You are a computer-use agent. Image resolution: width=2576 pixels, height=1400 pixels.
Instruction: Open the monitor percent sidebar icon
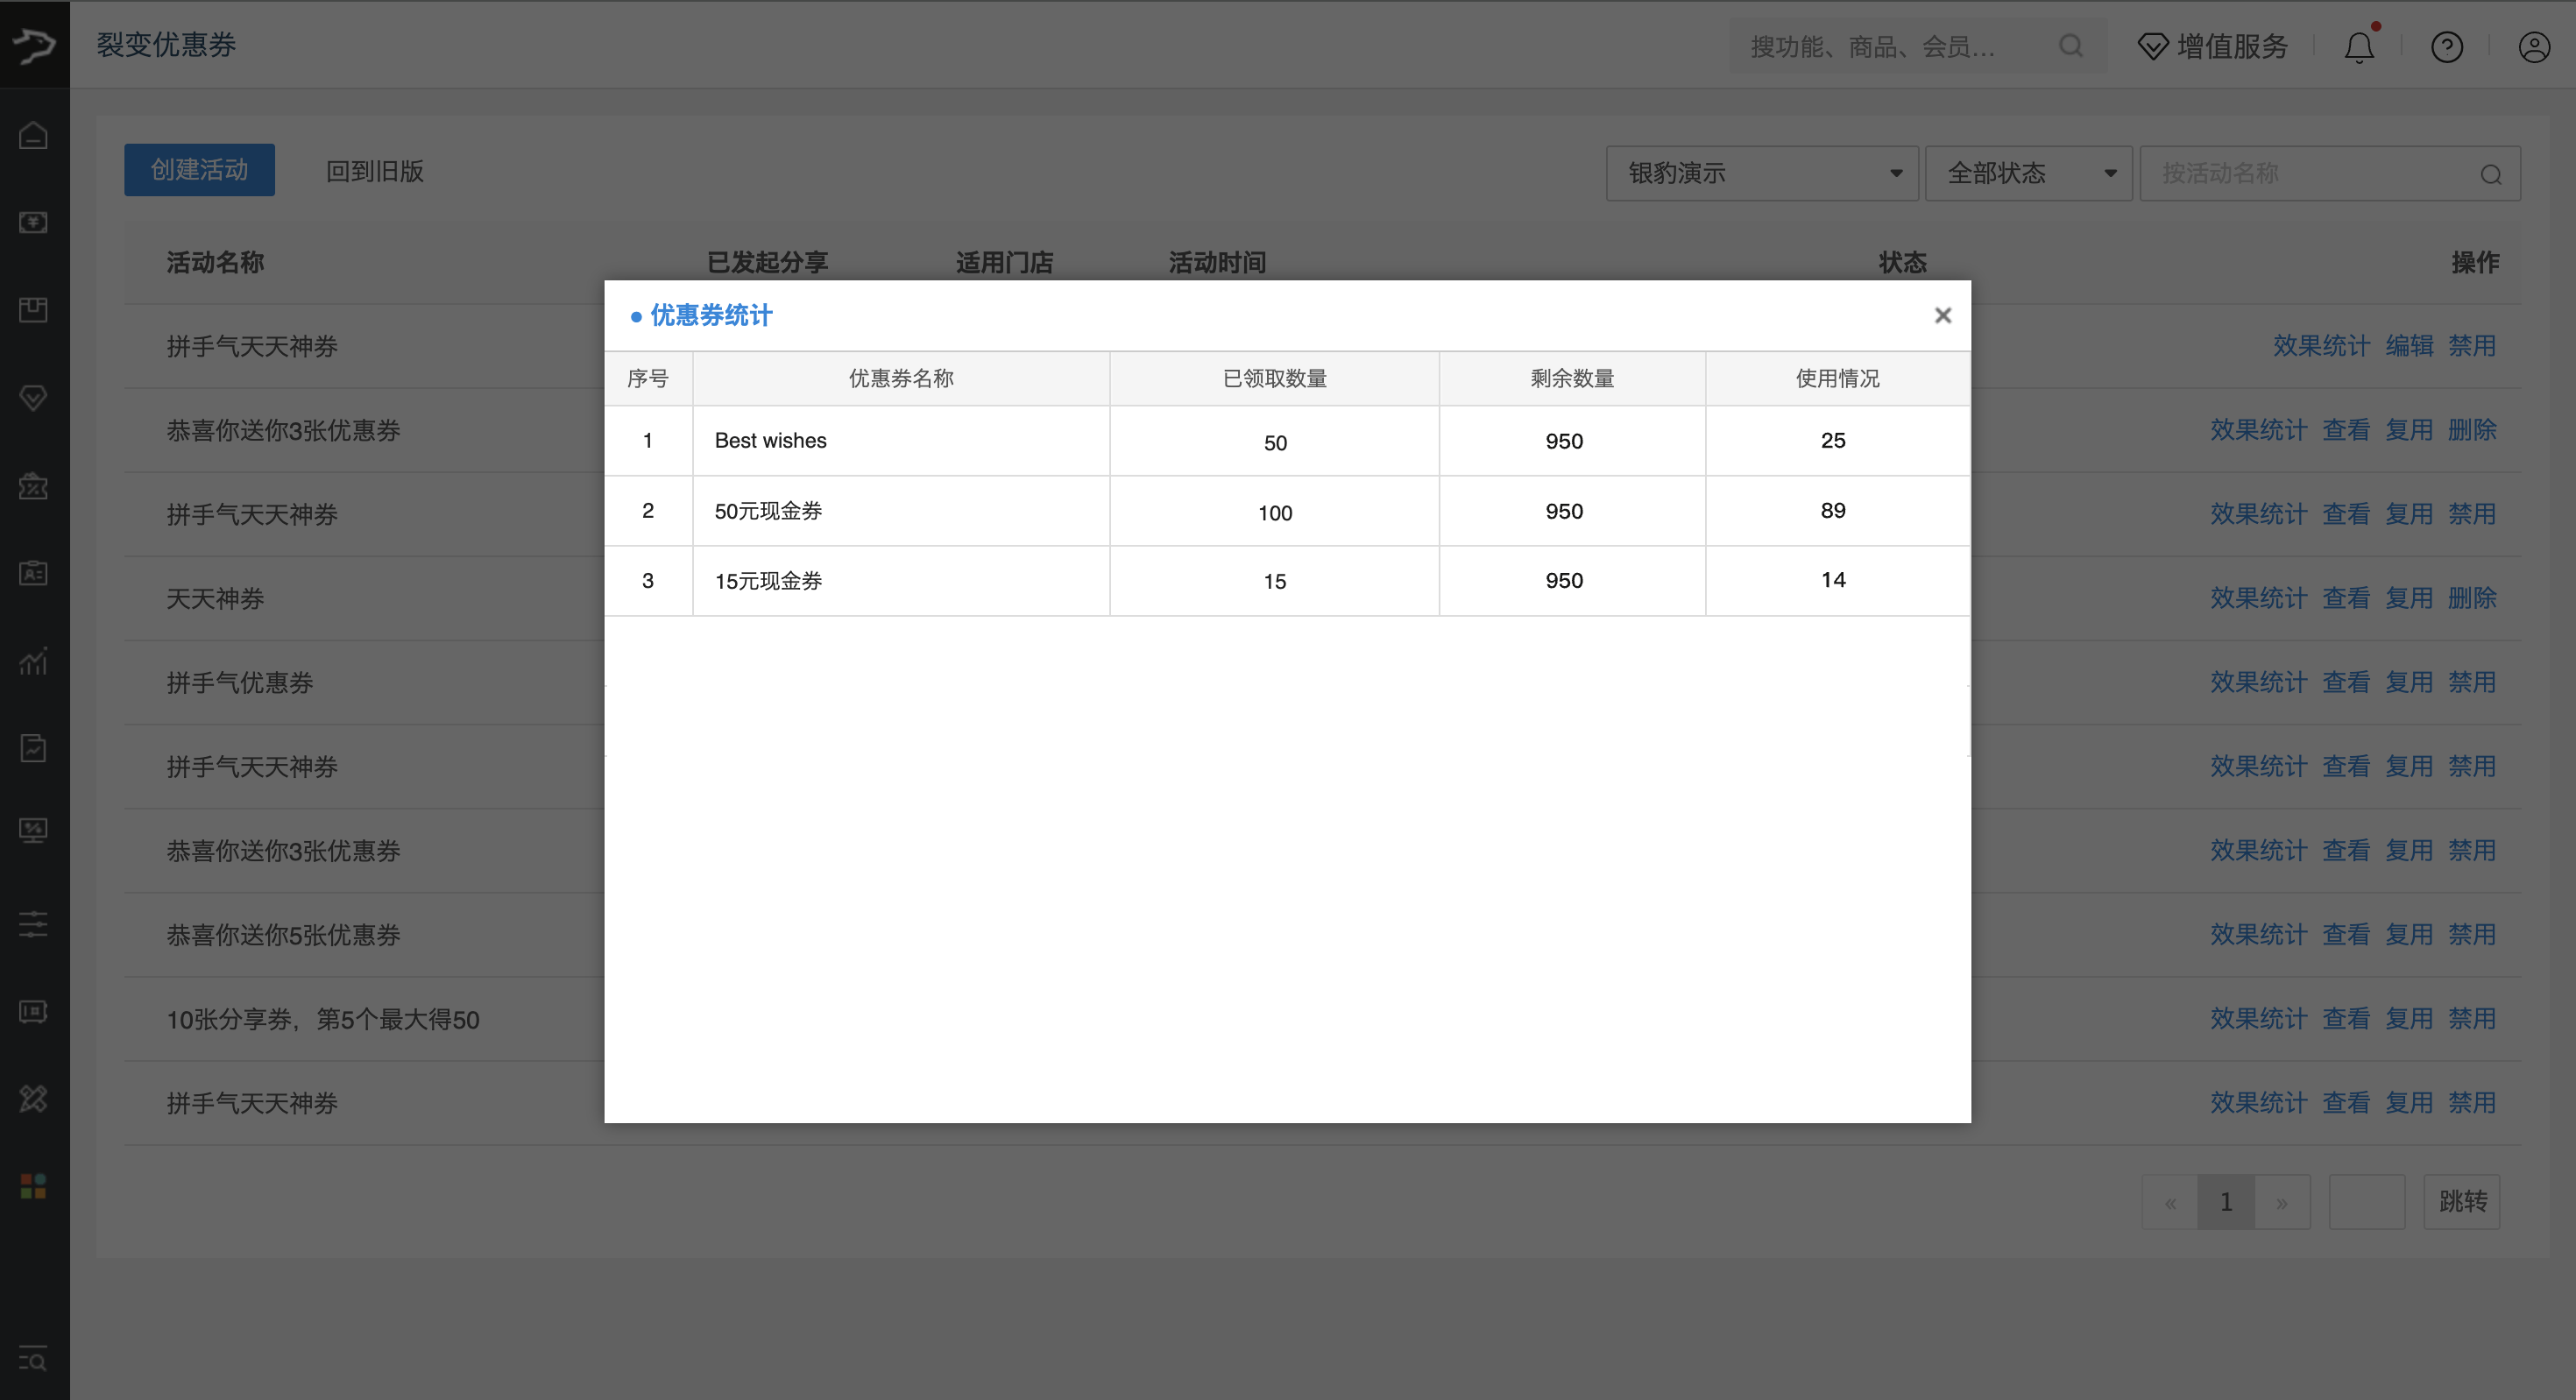pyautogui.click(x=34, y=831)
